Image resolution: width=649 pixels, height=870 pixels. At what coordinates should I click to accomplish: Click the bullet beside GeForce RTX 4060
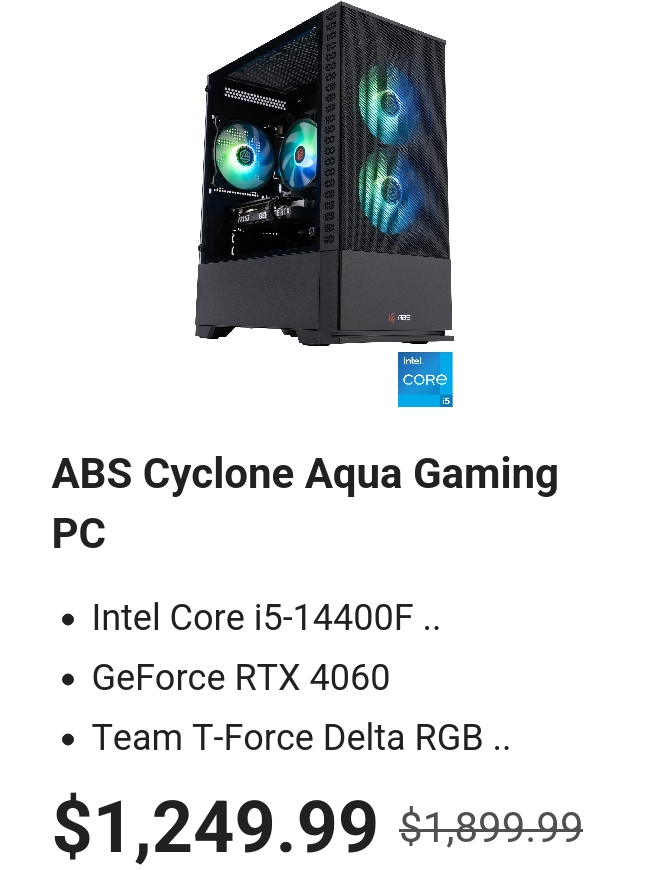click(68, 679)
